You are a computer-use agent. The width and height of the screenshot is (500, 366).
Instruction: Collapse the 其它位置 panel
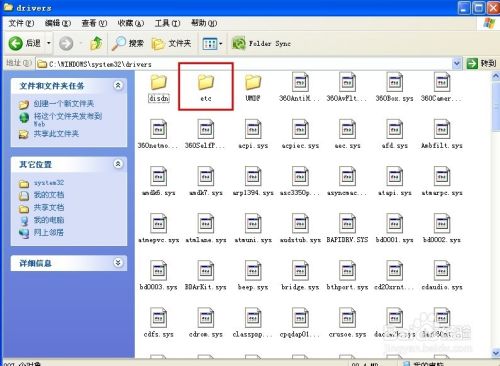(118, 164)
